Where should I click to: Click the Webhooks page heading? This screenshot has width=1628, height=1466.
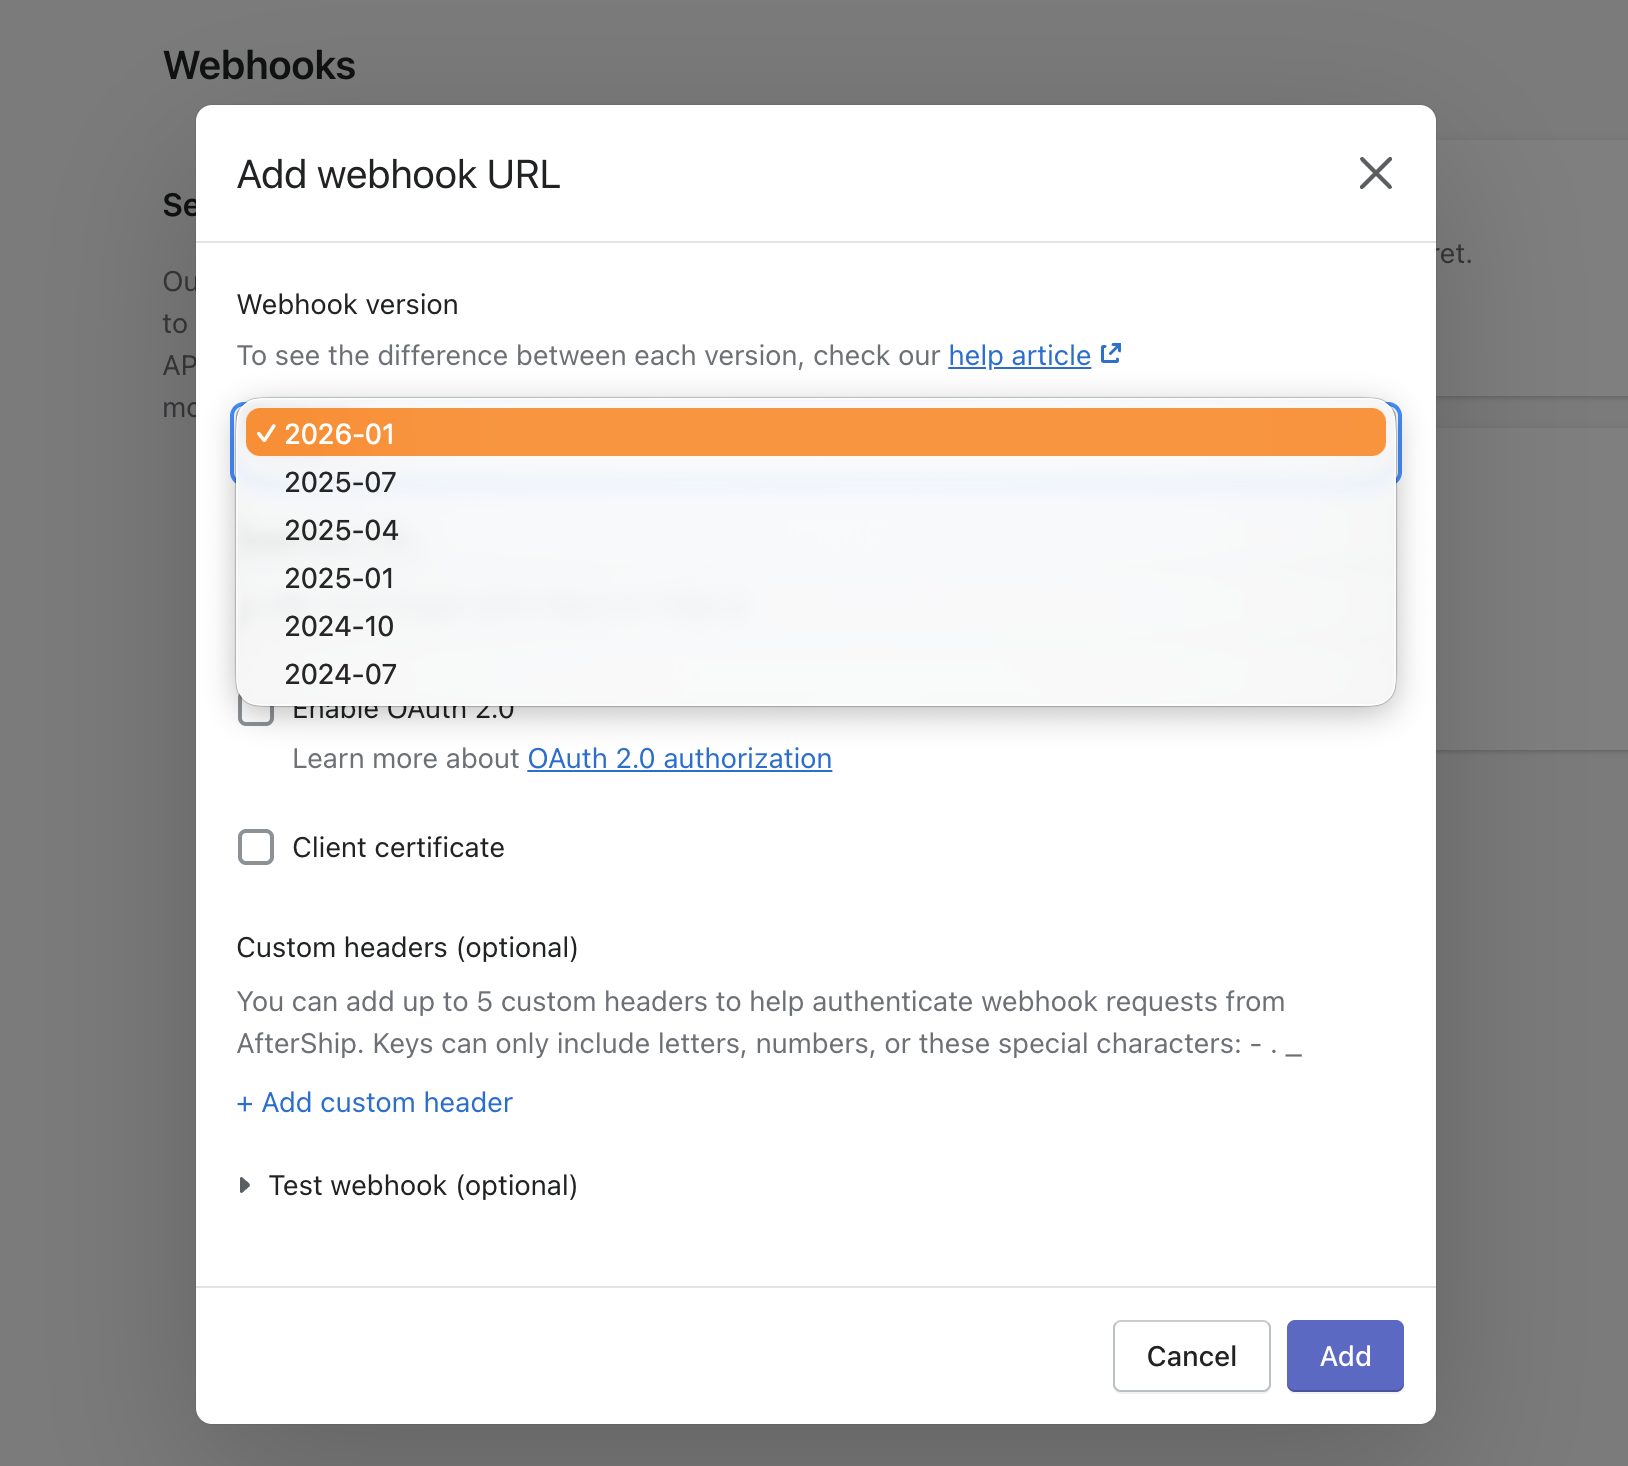259,64
